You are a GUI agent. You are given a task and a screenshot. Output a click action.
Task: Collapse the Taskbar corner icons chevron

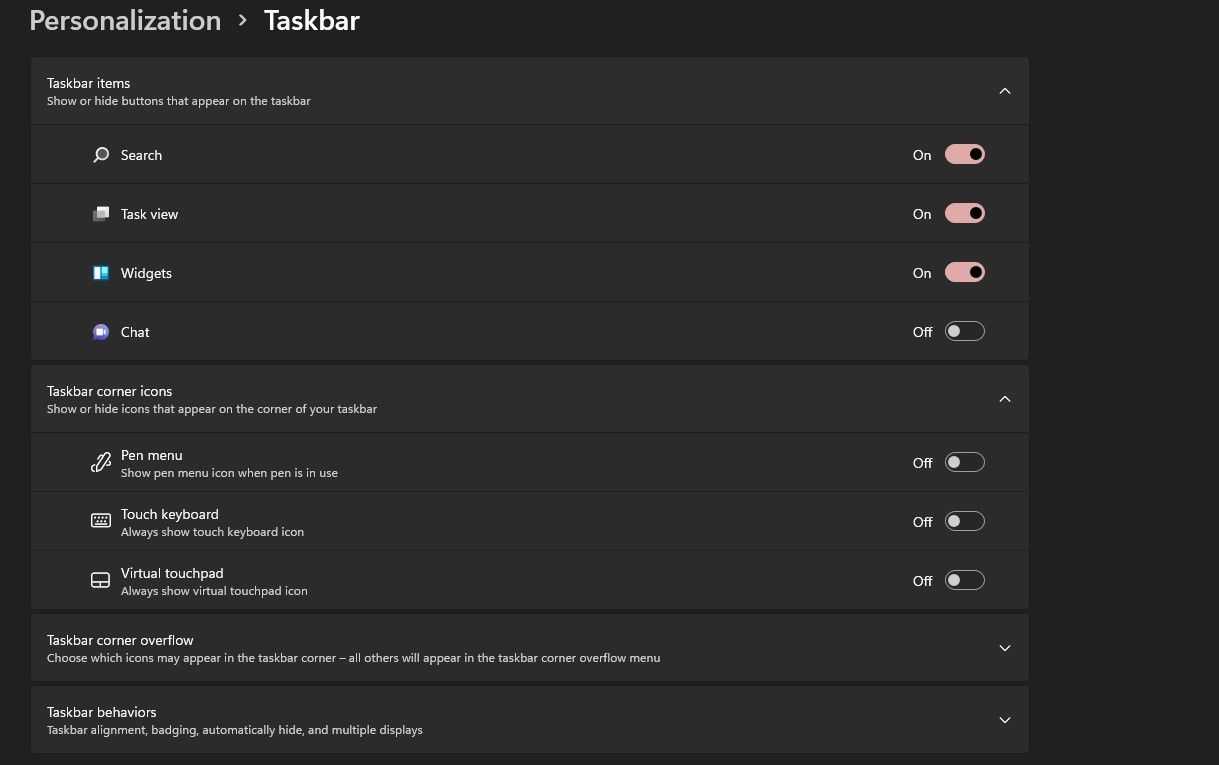1005,399
